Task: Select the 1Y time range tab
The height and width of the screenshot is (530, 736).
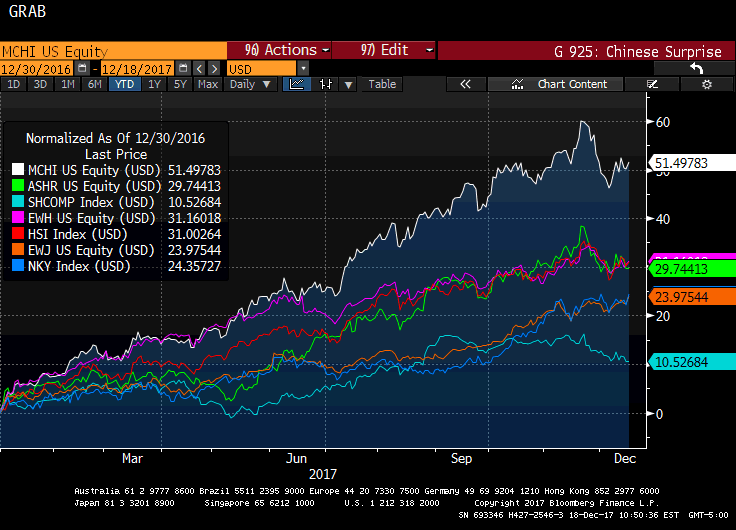Action: [x=154, y=84]
